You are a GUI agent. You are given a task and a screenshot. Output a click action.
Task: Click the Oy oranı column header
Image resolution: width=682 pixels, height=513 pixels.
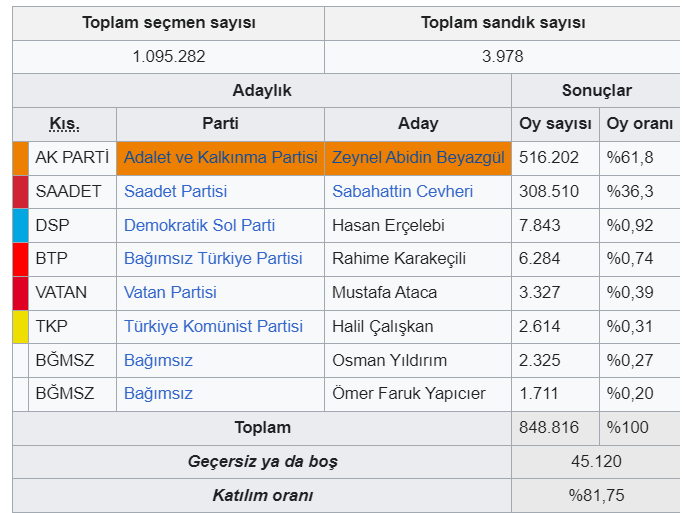coord(640,124)
